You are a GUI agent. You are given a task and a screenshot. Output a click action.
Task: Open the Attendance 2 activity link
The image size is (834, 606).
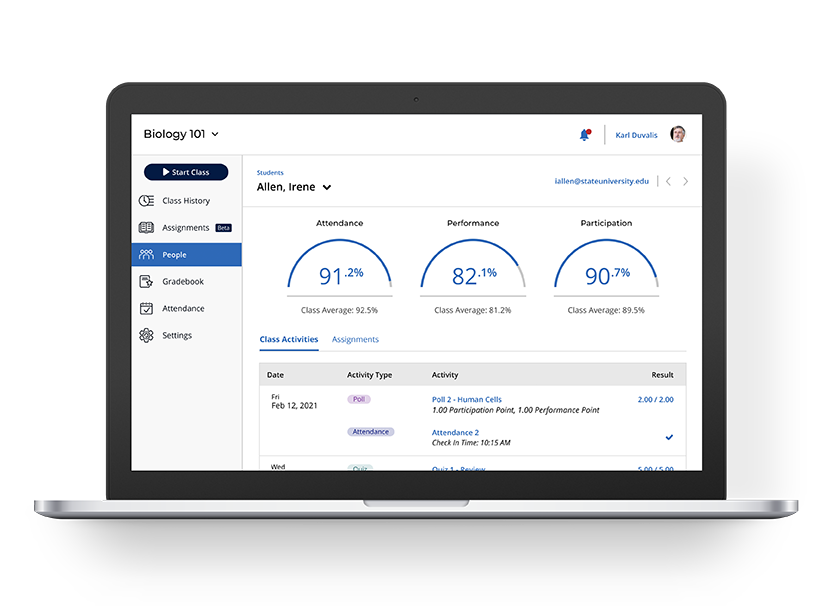[455, 433]
